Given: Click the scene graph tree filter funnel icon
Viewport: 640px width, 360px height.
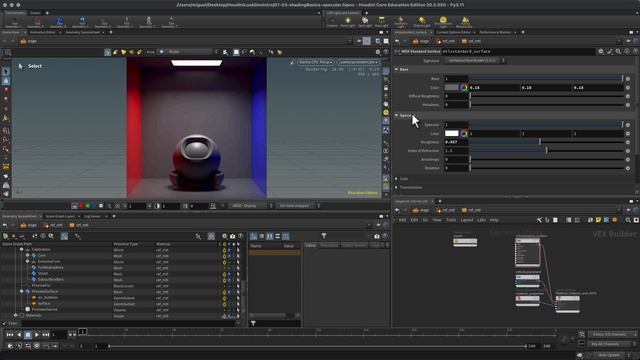Looking at the screenshot, I should point(324,236).
